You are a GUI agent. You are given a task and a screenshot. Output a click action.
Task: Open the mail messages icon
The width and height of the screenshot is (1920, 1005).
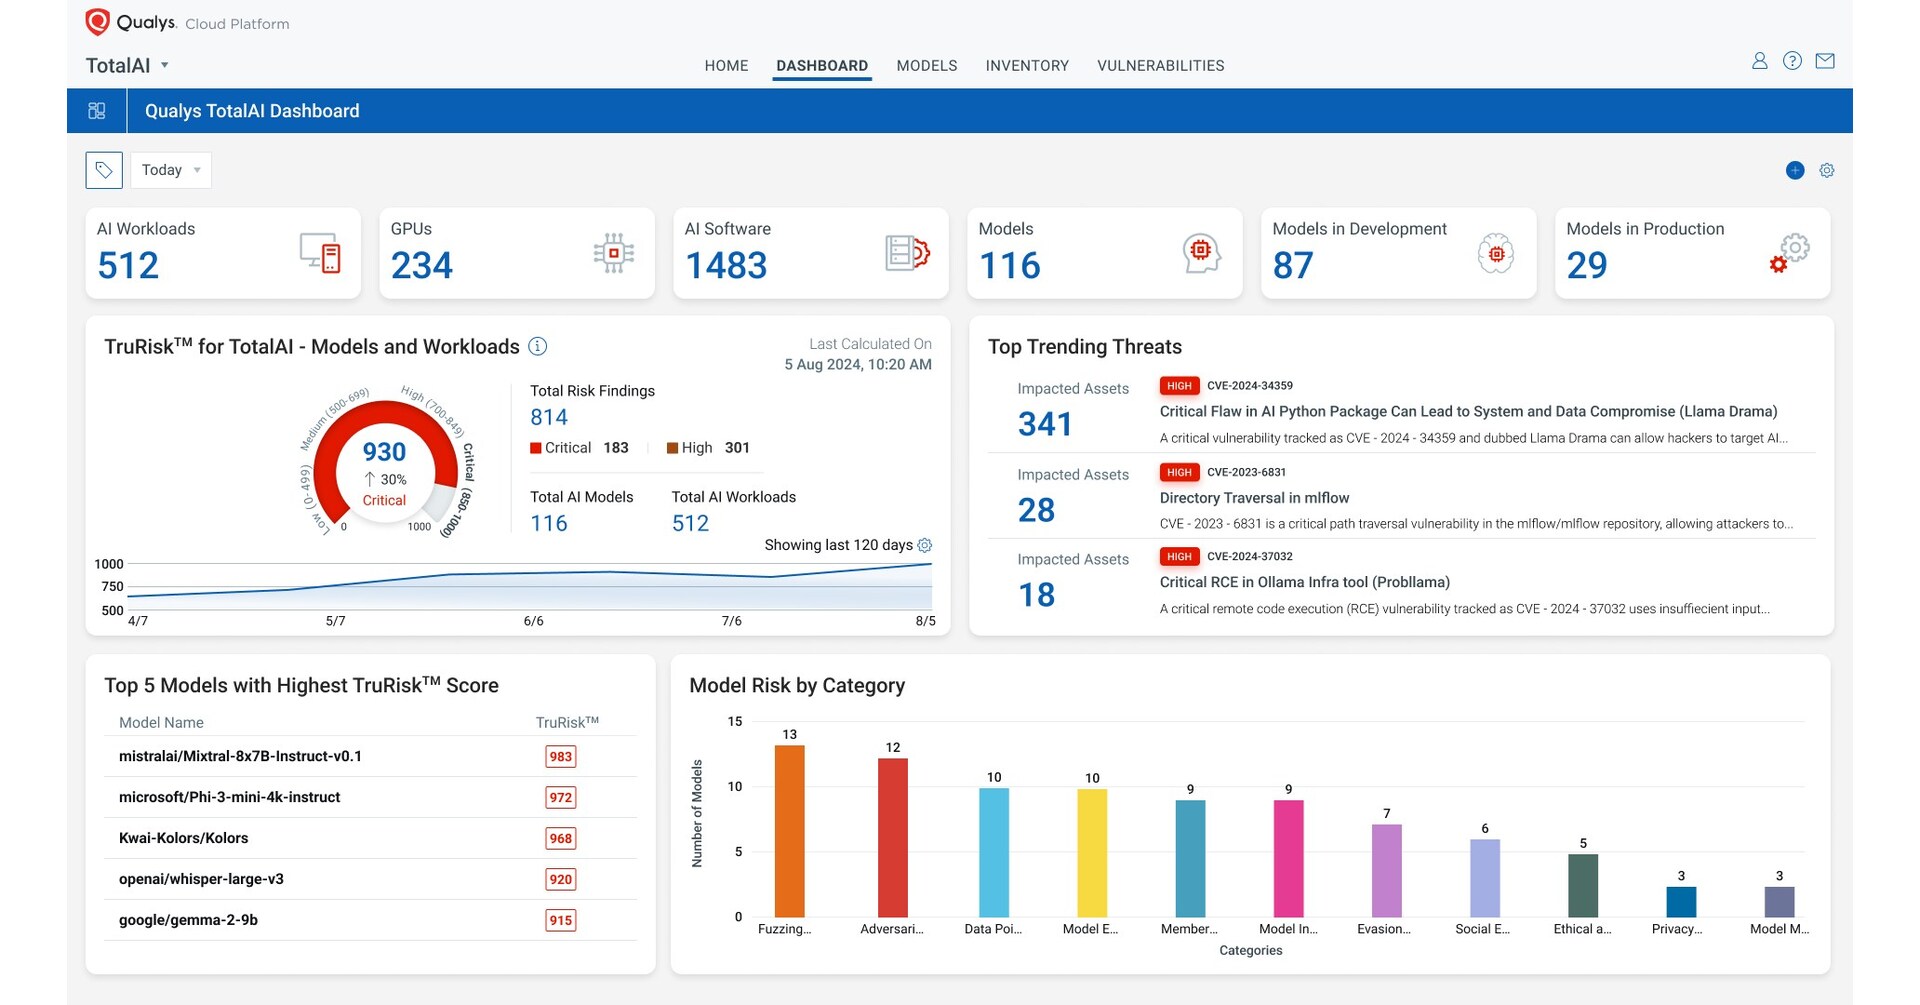pos(1825,61)
